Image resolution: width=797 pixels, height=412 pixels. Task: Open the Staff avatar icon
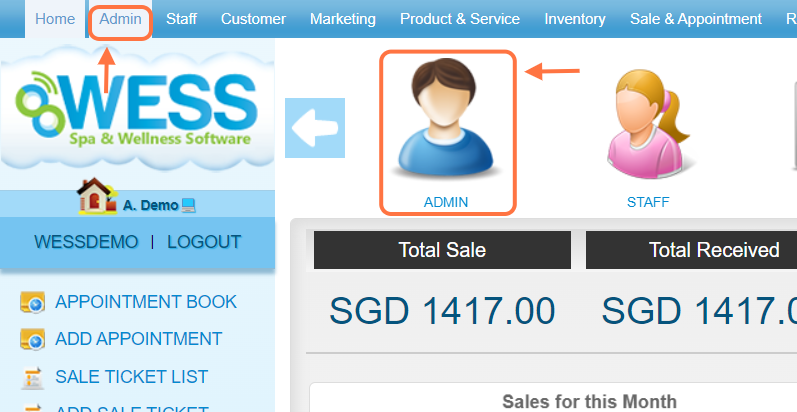[x=647, y=120]
